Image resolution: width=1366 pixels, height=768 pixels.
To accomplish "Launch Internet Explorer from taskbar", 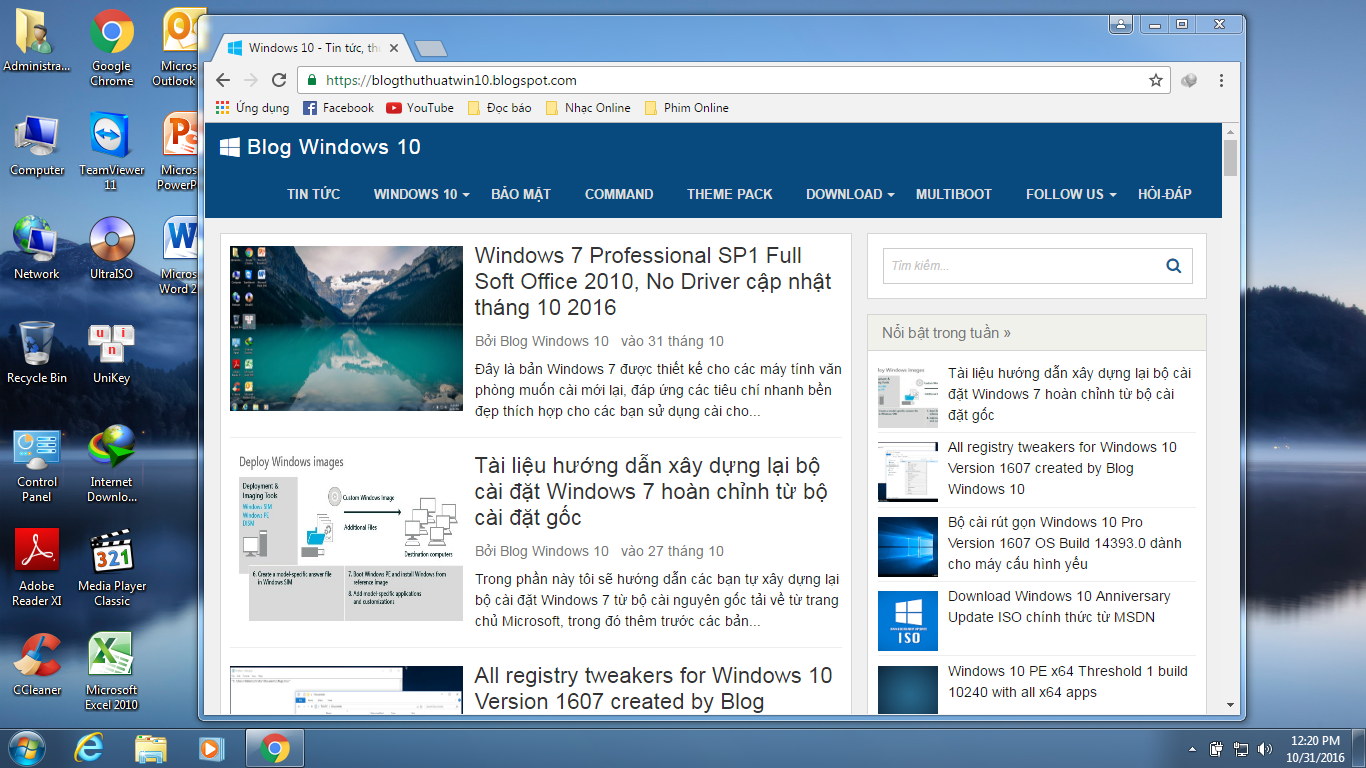I will (89, 747).
